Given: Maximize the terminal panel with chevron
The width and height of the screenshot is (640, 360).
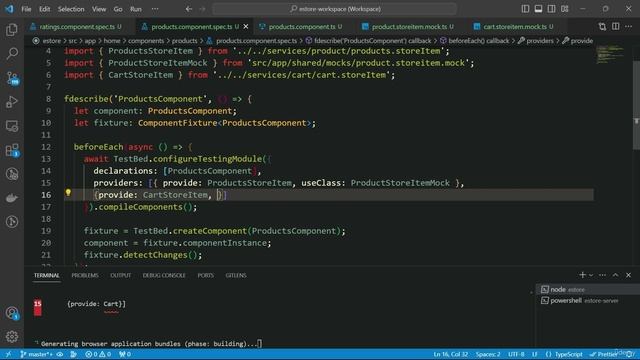Looking at the screenshot, I should [x=616, y=275].
